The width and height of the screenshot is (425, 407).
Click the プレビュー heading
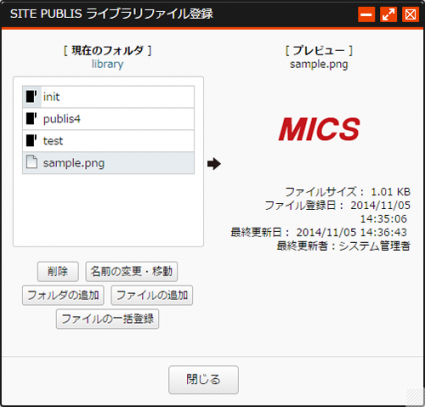click(319, 50)
